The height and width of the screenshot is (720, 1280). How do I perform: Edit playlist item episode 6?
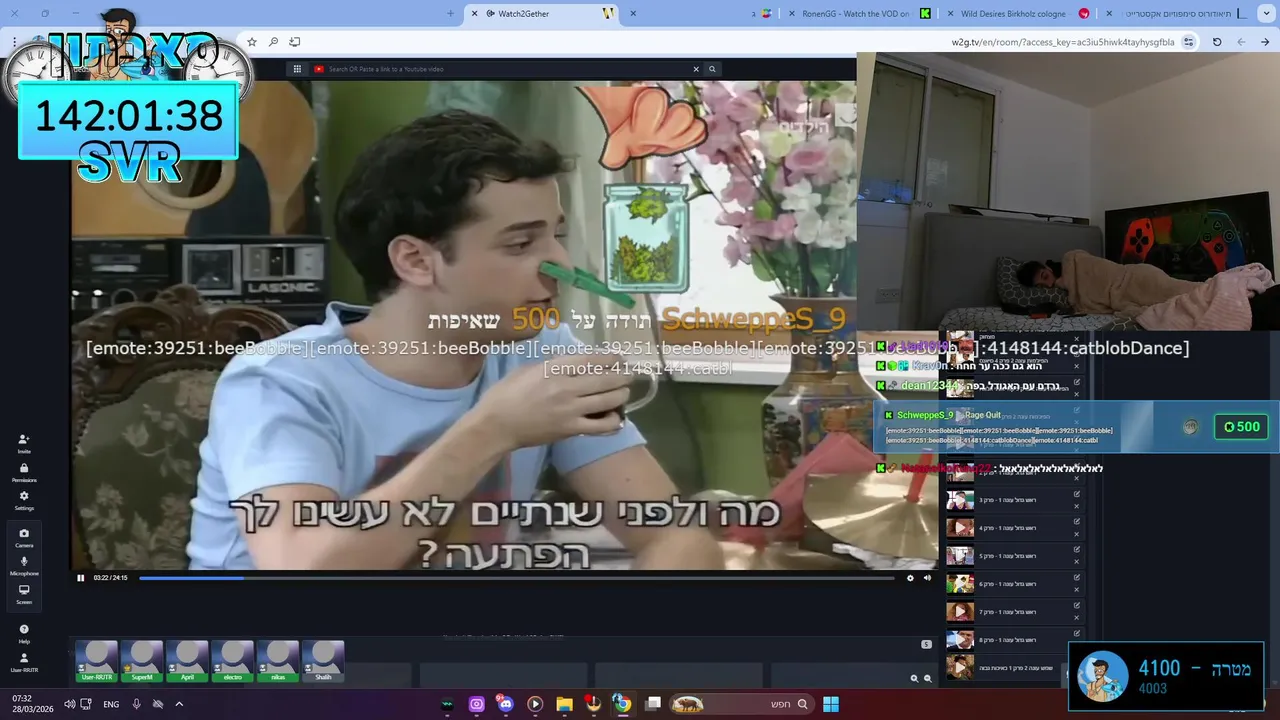[x=1077, y=578]
